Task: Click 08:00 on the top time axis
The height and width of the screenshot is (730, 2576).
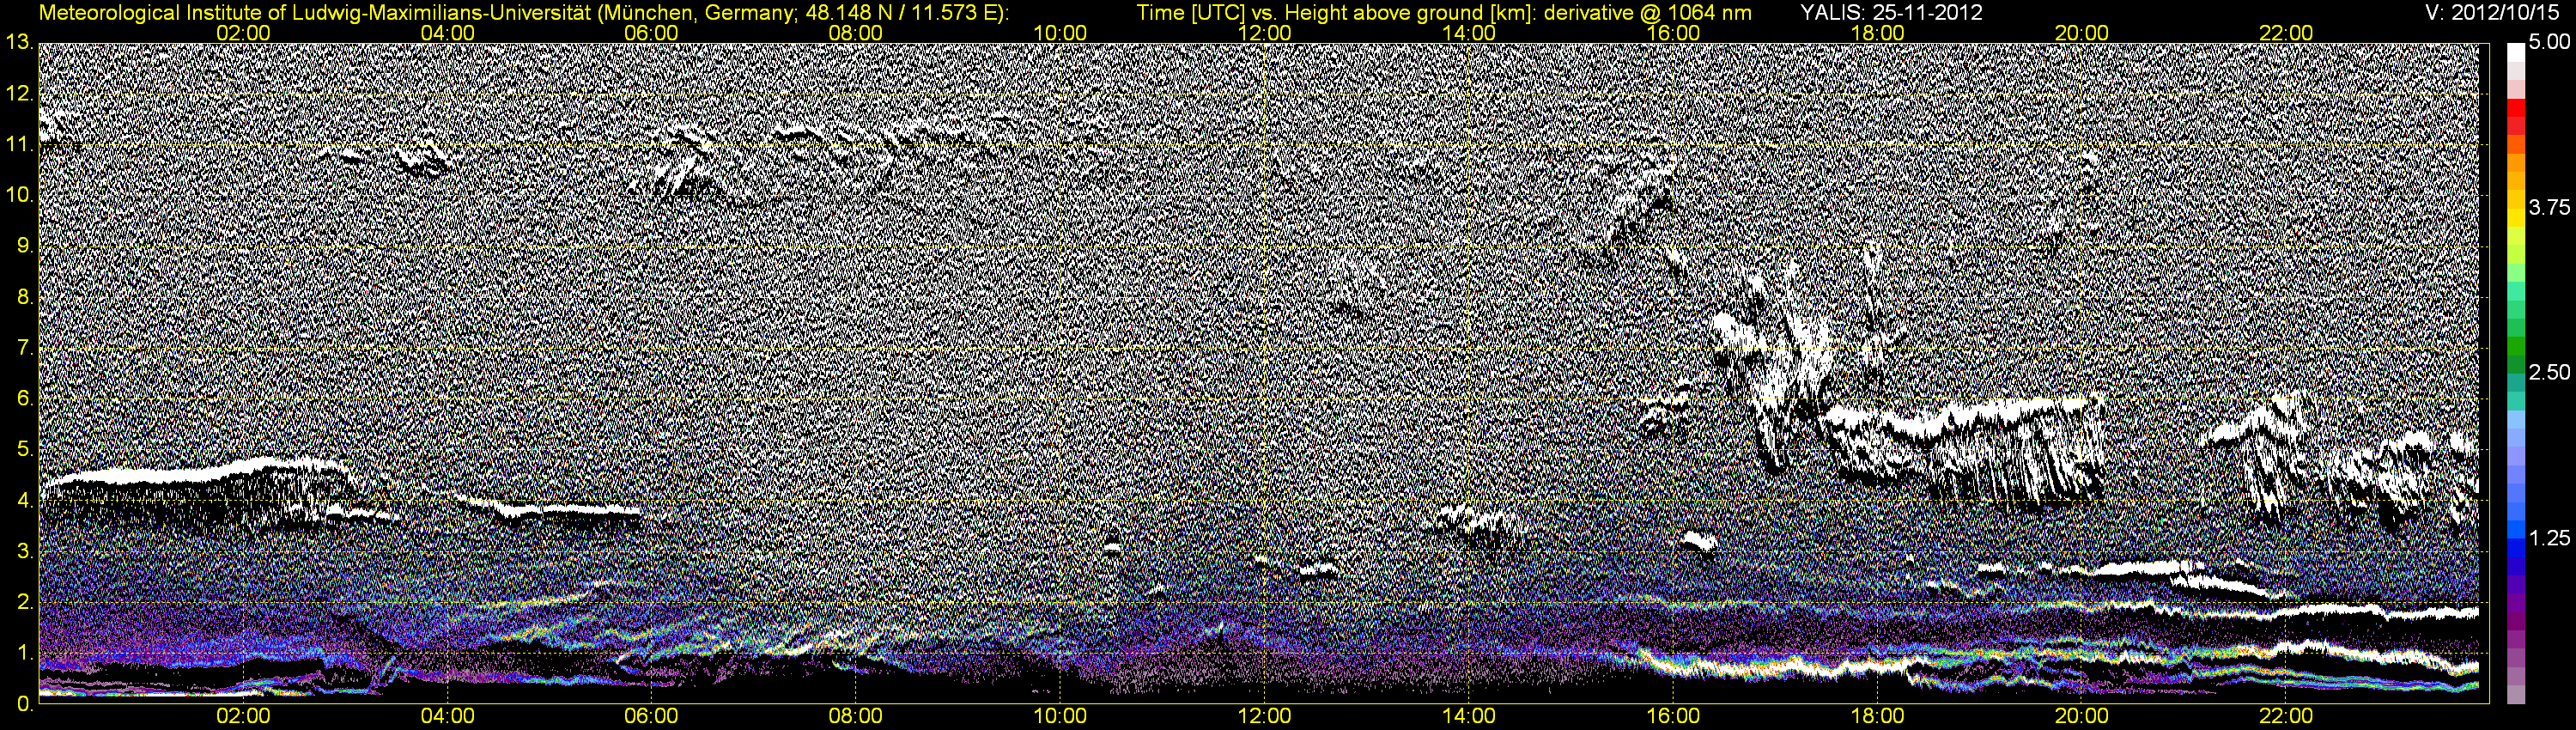Action: [856, 33]
